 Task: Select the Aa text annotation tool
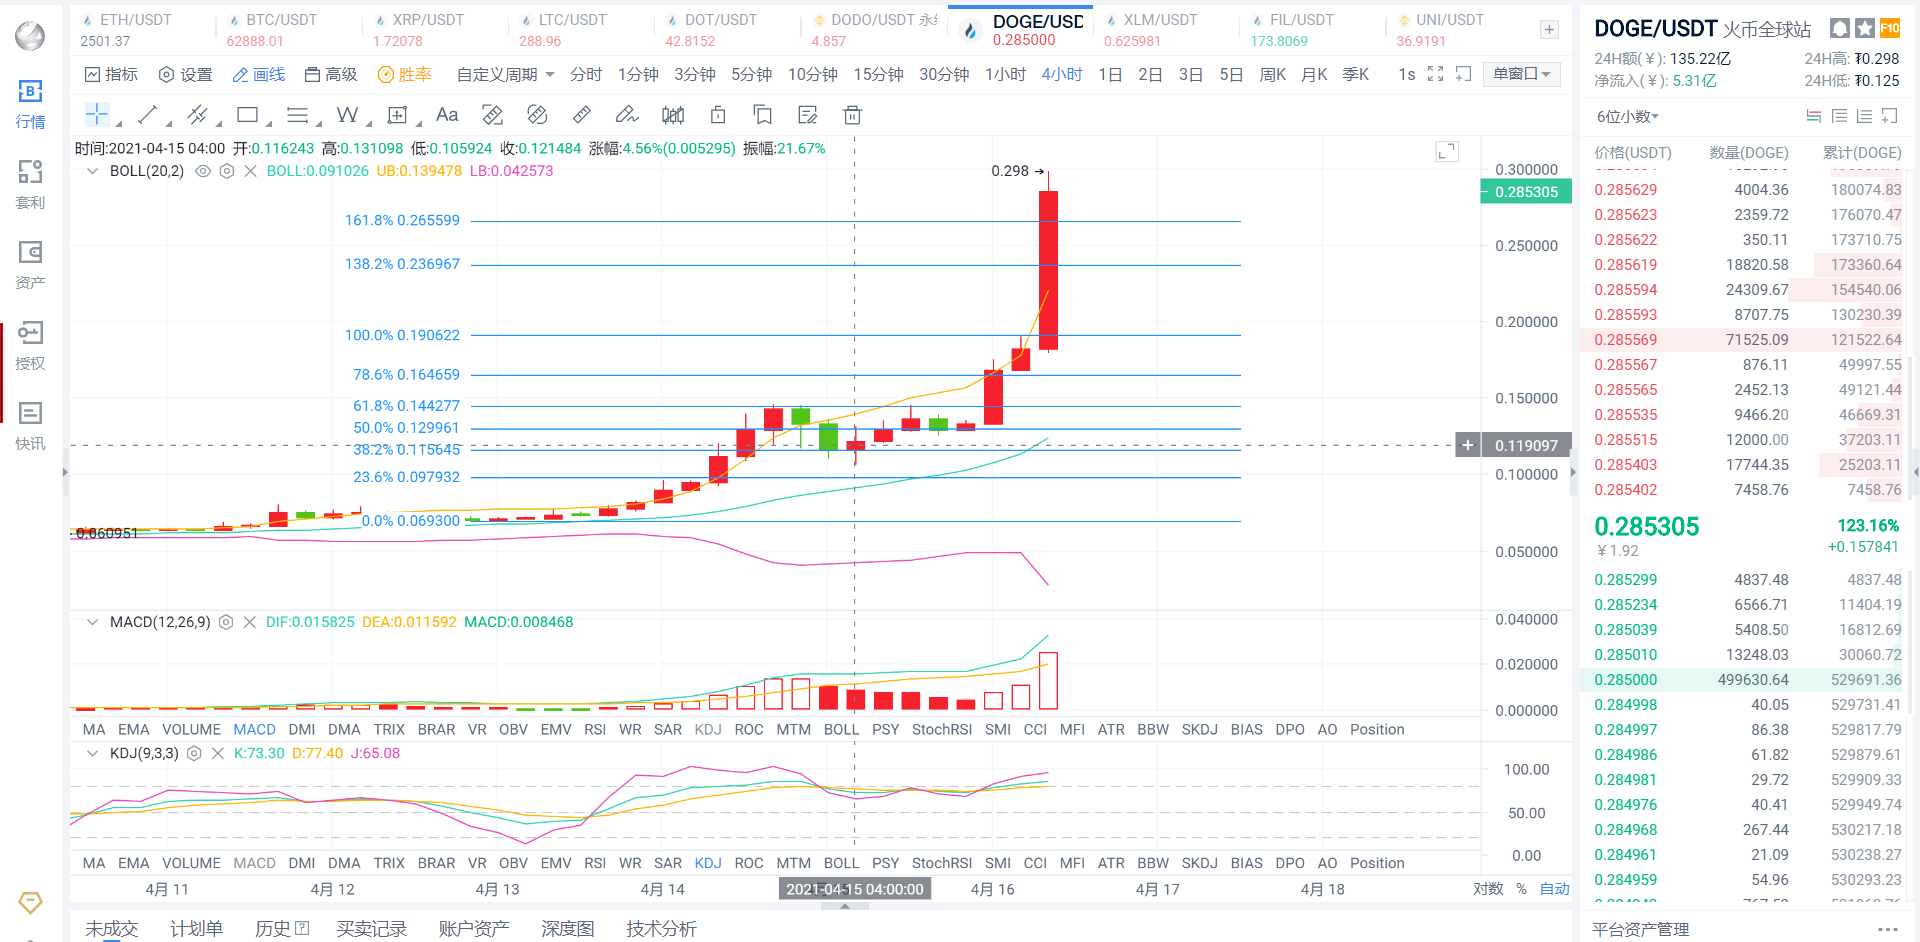447,115
